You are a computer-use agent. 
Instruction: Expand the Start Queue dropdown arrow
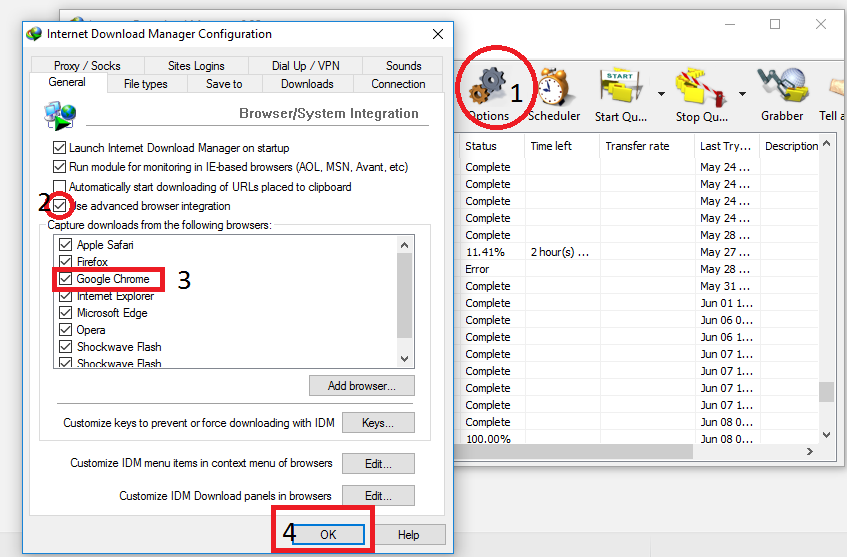click(661, 94)
